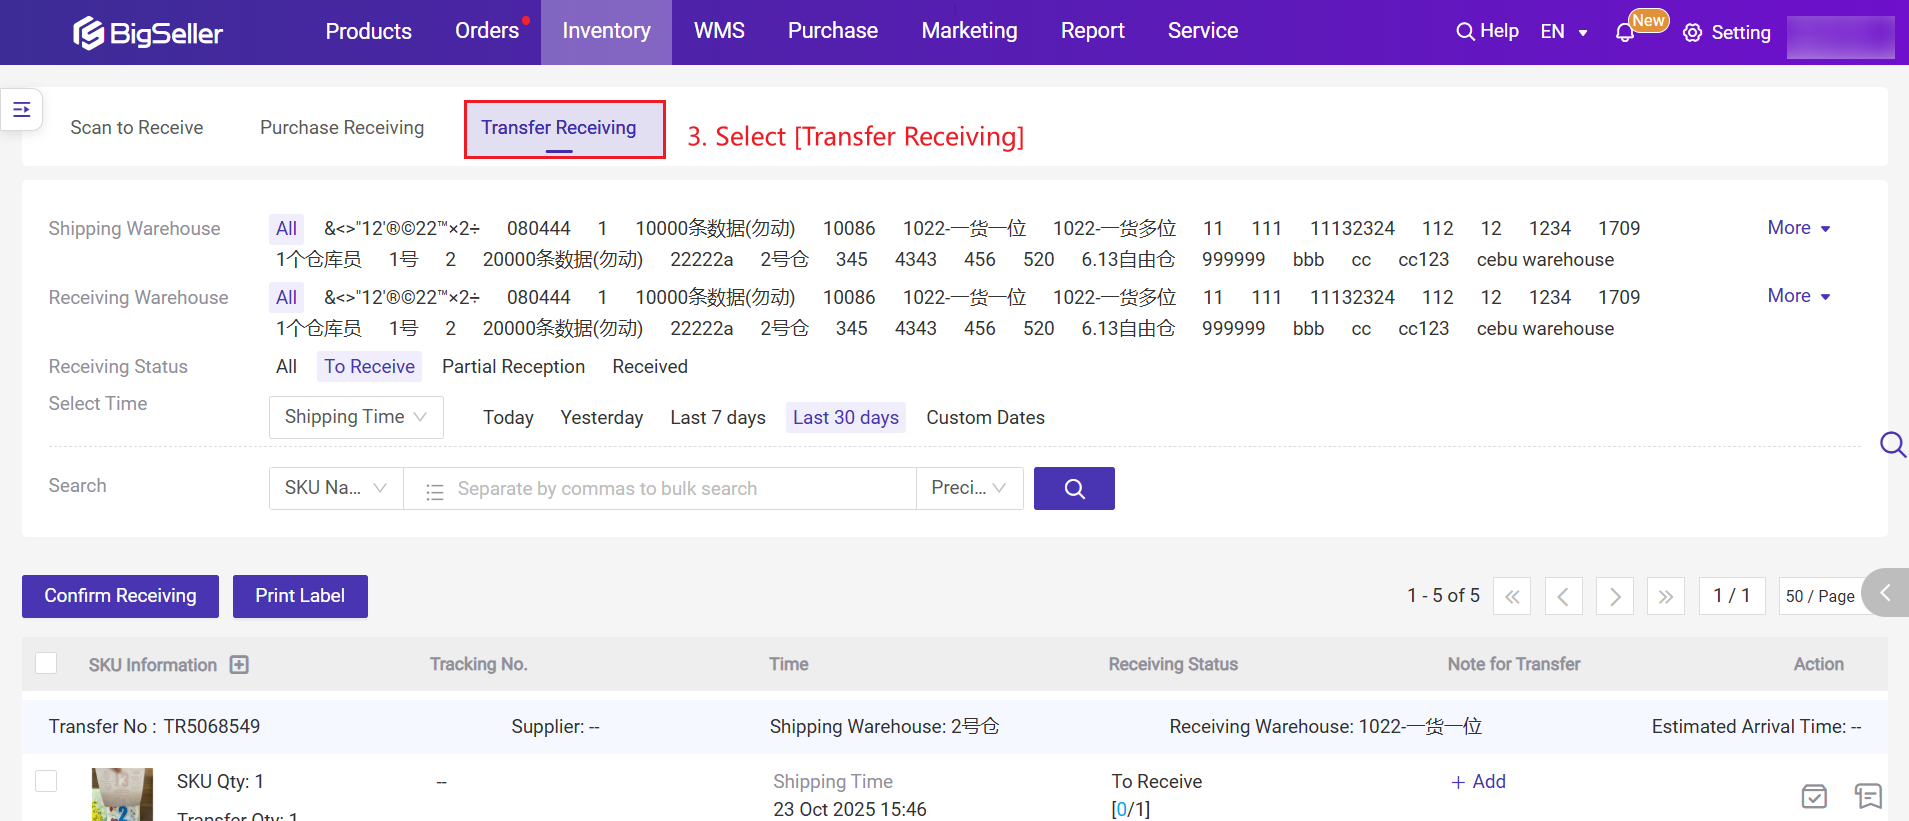Collapse the left sidebar menu icon
The image size is (1909, 821).
(x=22, y=109)
